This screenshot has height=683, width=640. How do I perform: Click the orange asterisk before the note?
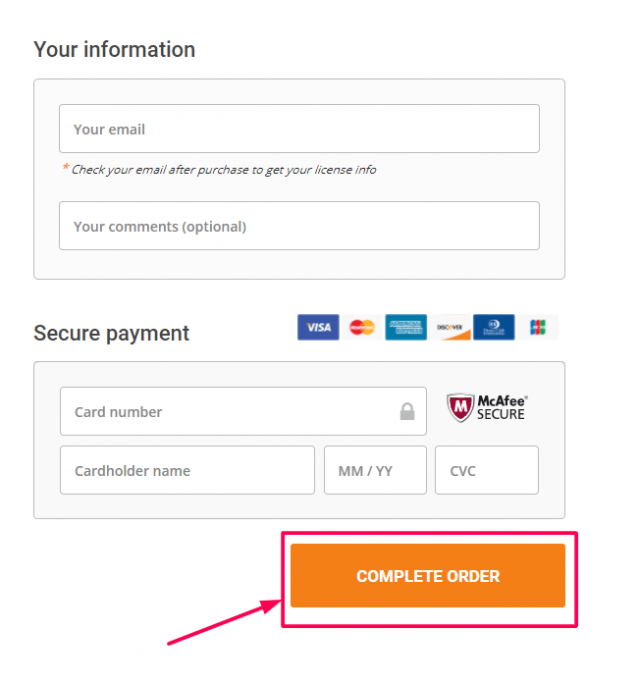click(x=65, y=167)
